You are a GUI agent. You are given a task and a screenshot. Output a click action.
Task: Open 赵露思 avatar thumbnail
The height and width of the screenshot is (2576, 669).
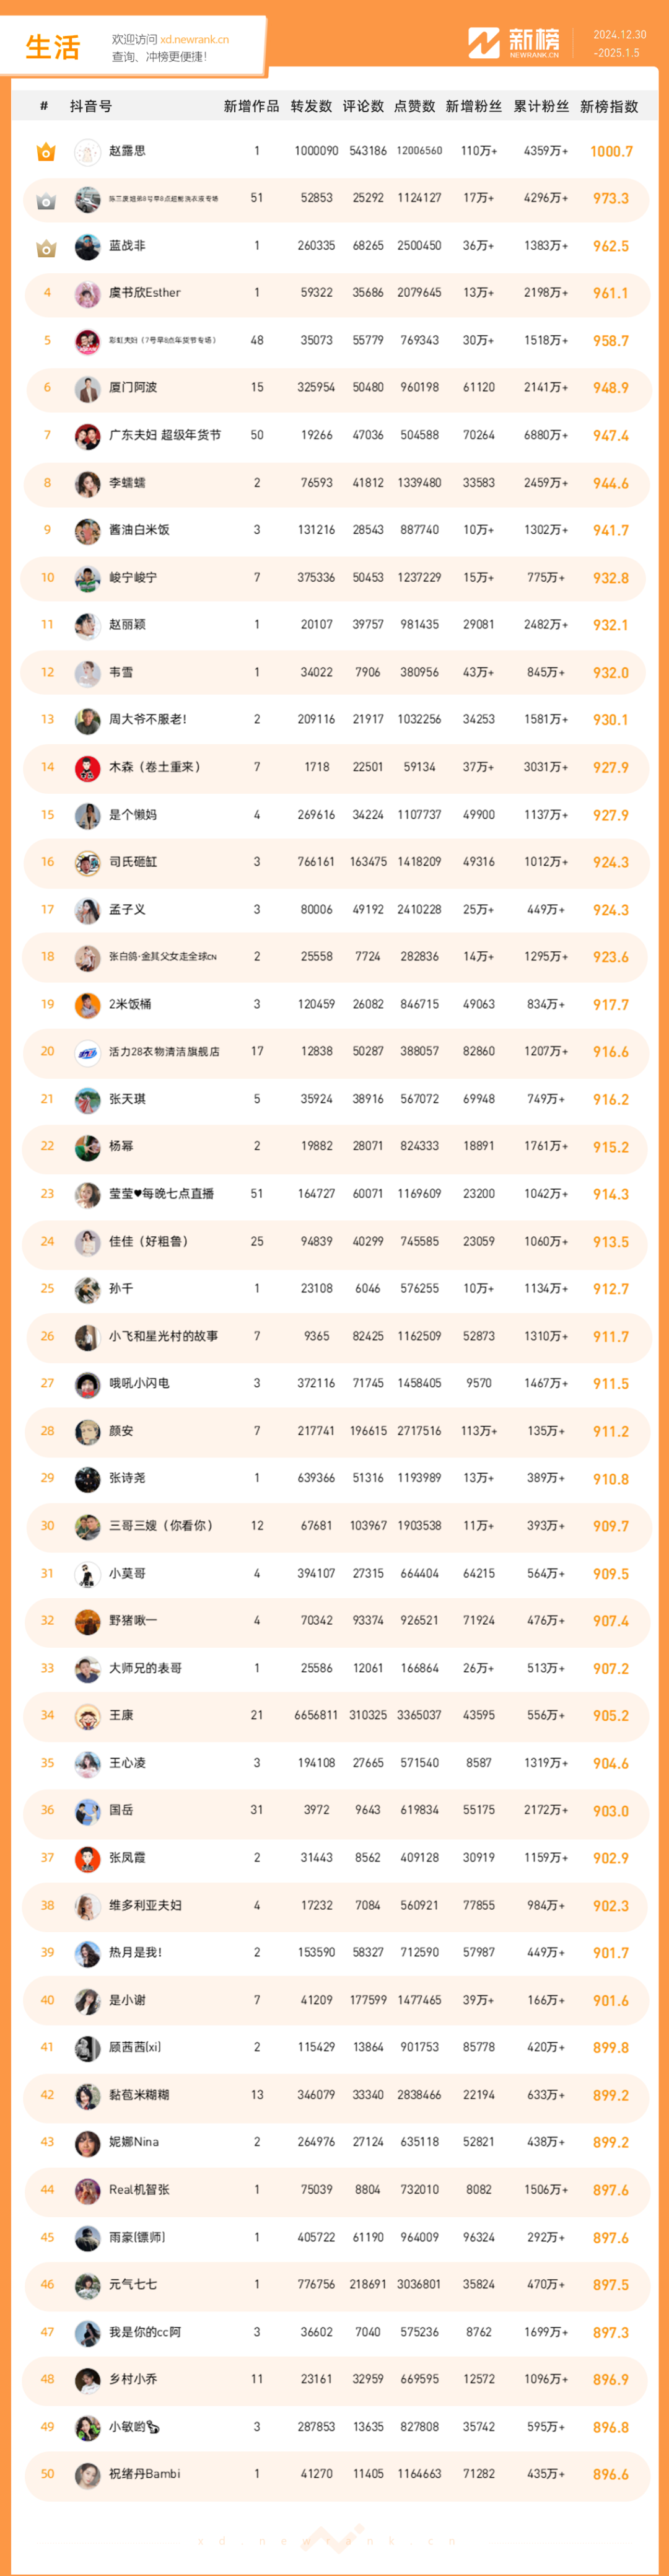(88, 152)
